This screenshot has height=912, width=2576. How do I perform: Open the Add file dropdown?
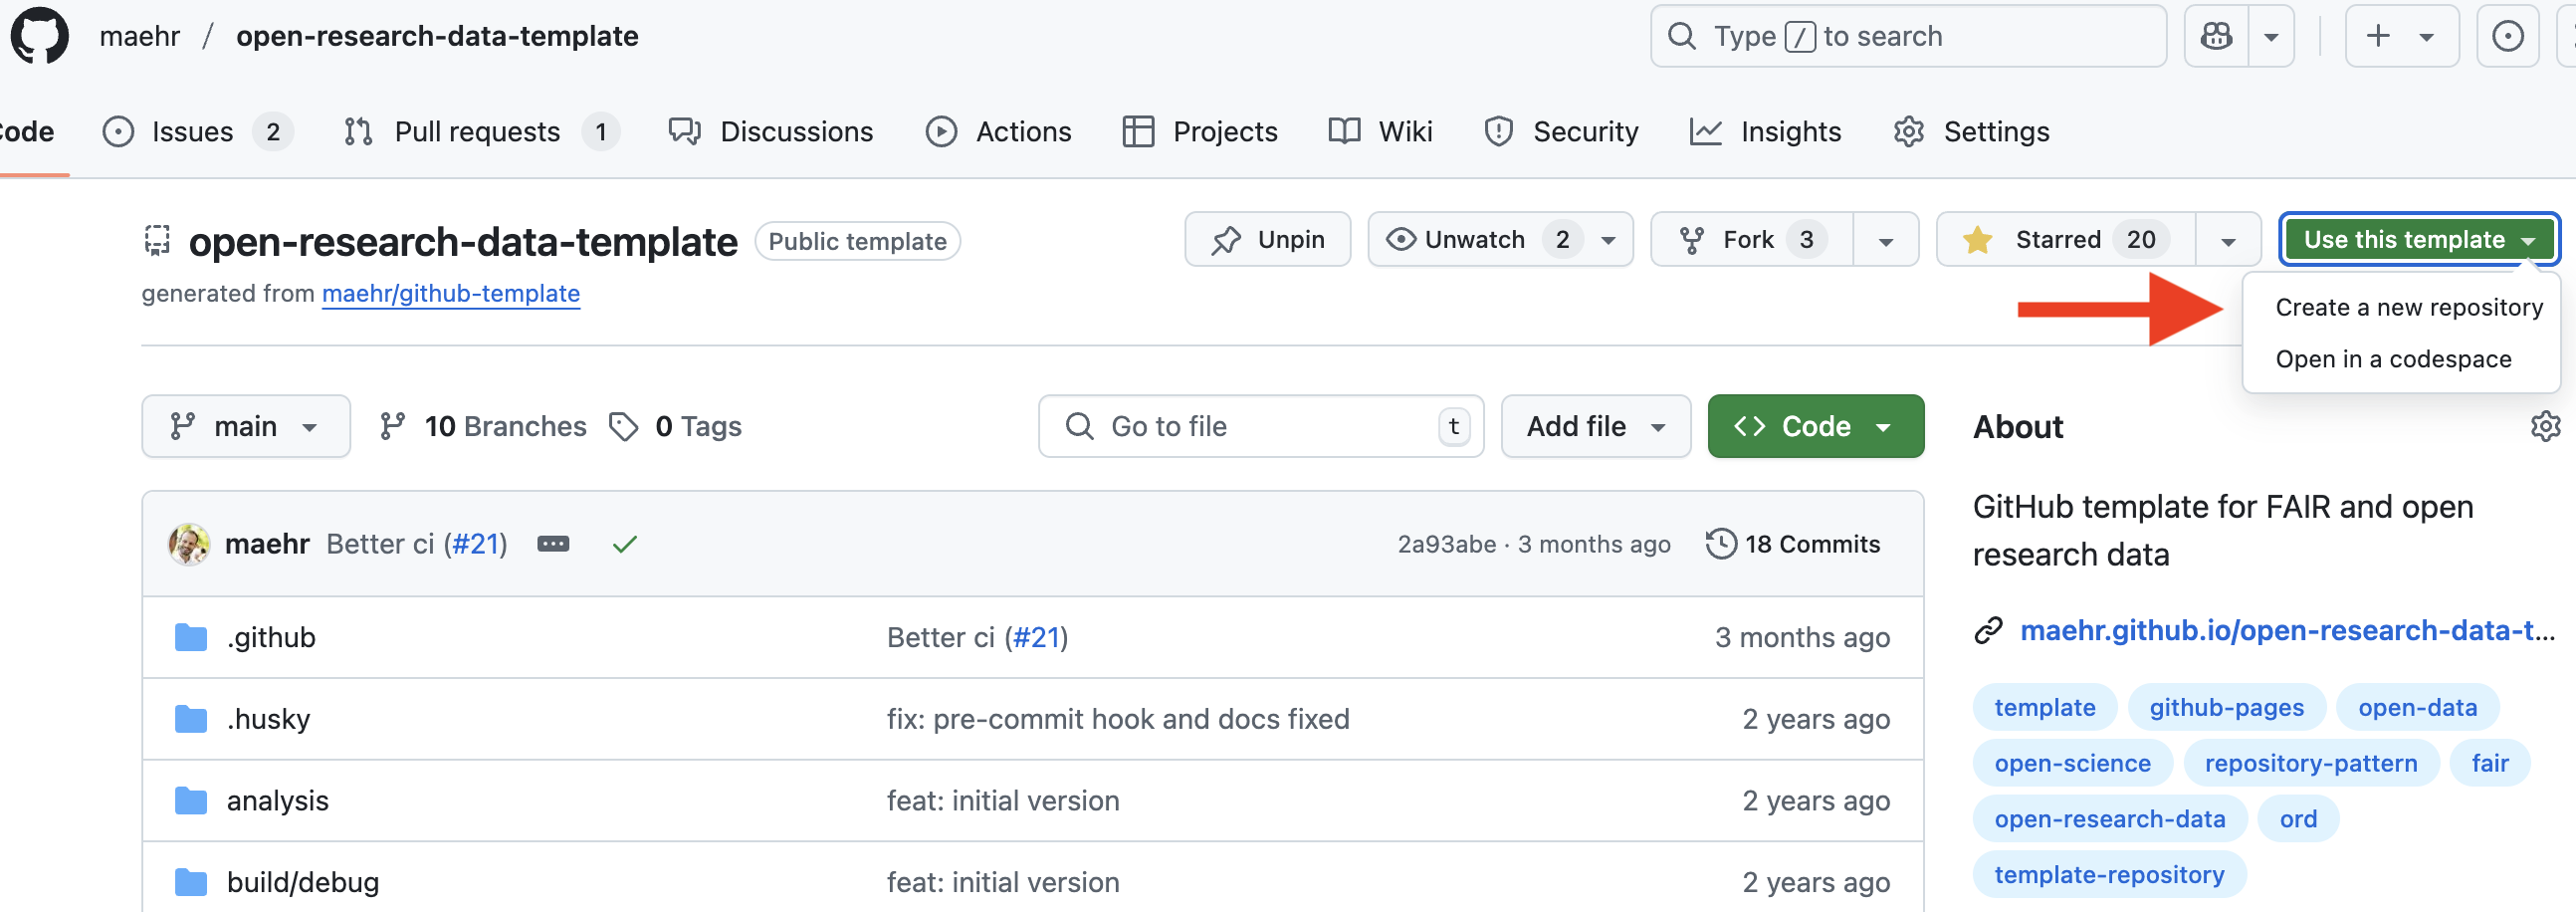point(1595,426)
